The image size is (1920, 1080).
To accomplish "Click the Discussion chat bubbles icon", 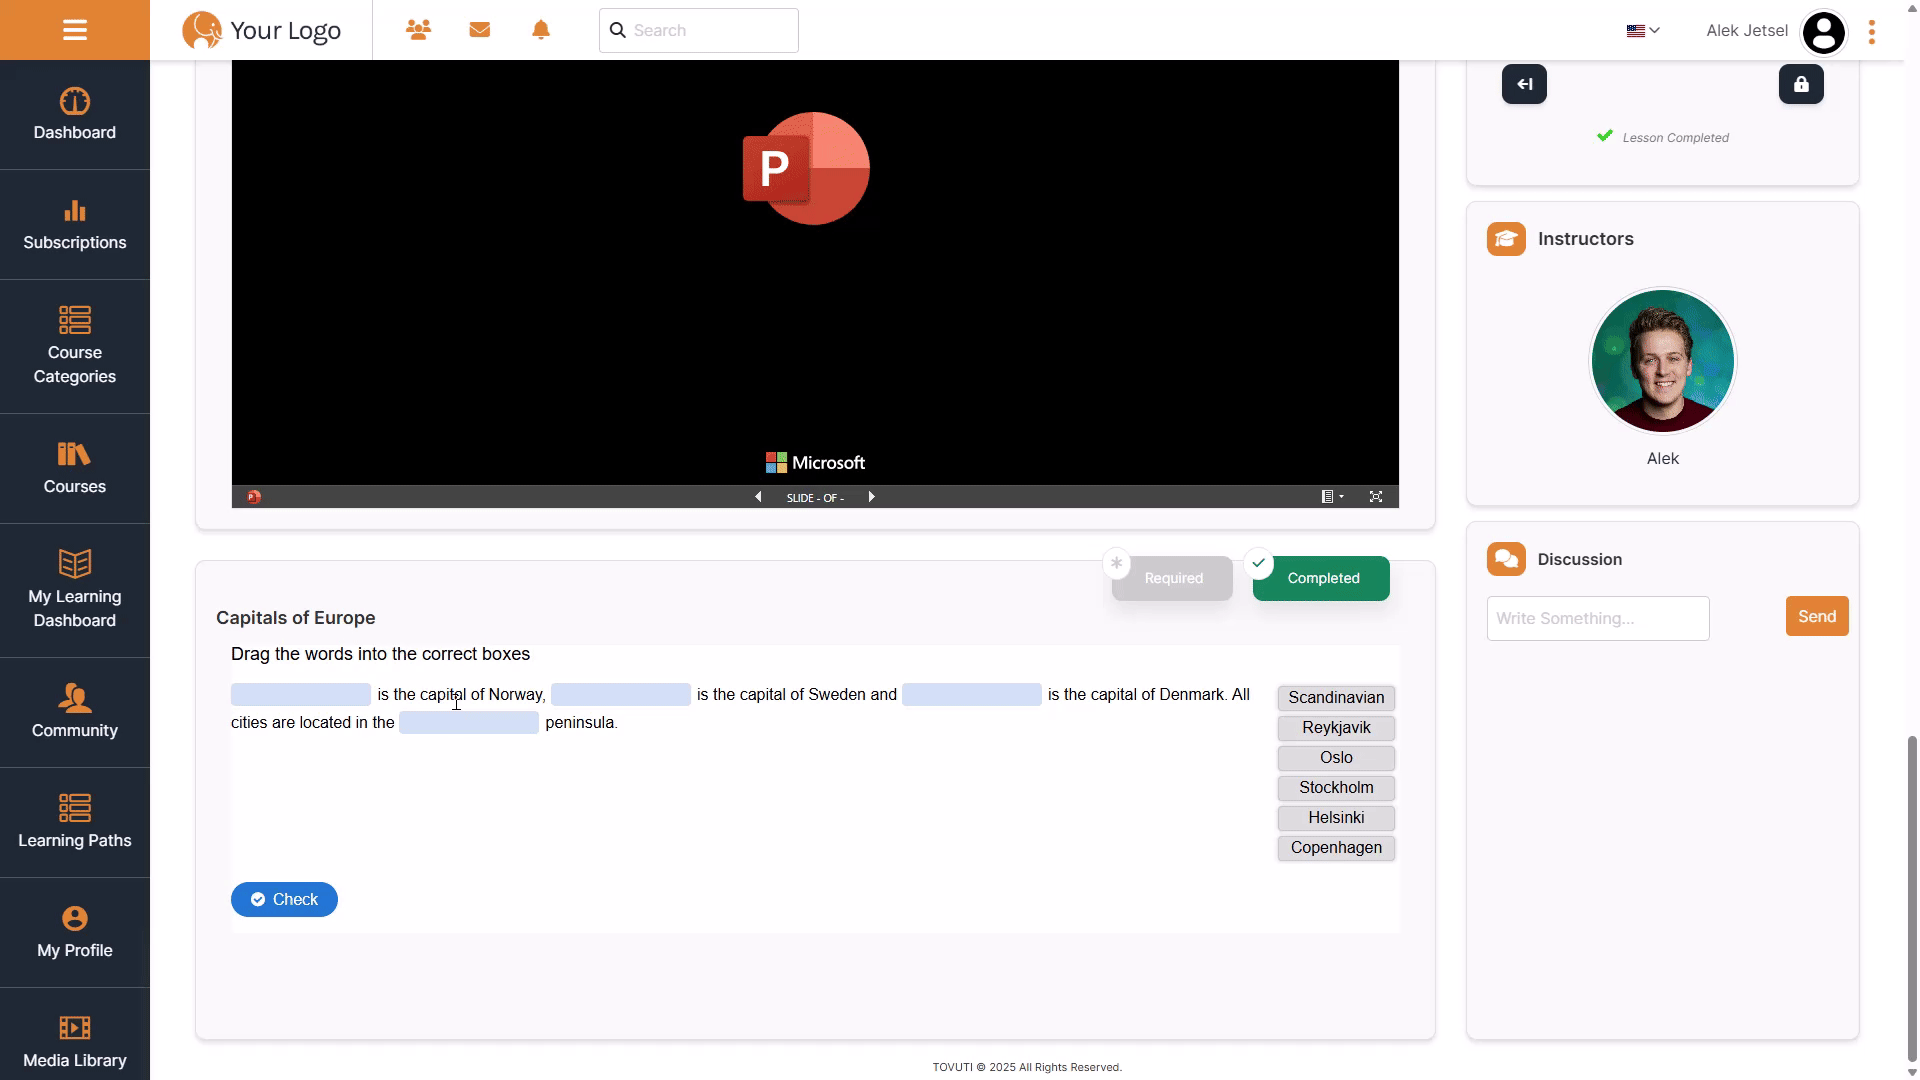I will tap(1506, 559).
